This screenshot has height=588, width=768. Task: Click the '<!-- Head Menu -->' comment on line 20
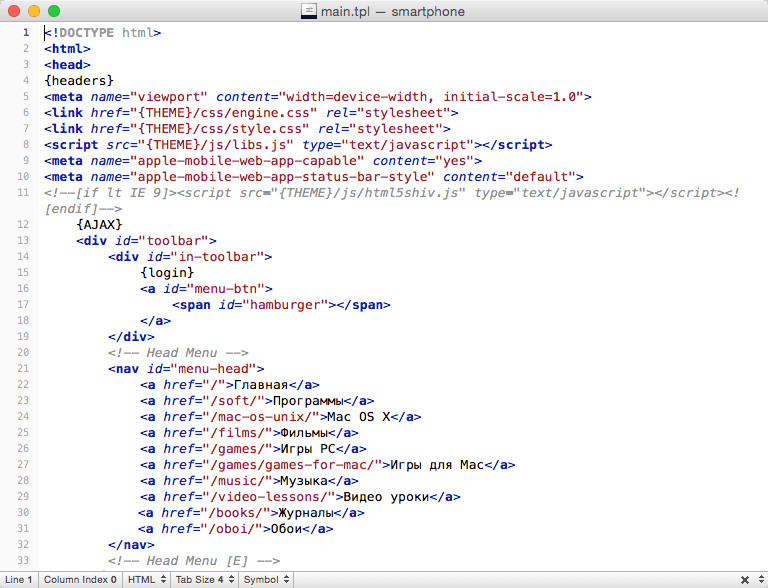(178, 353)
